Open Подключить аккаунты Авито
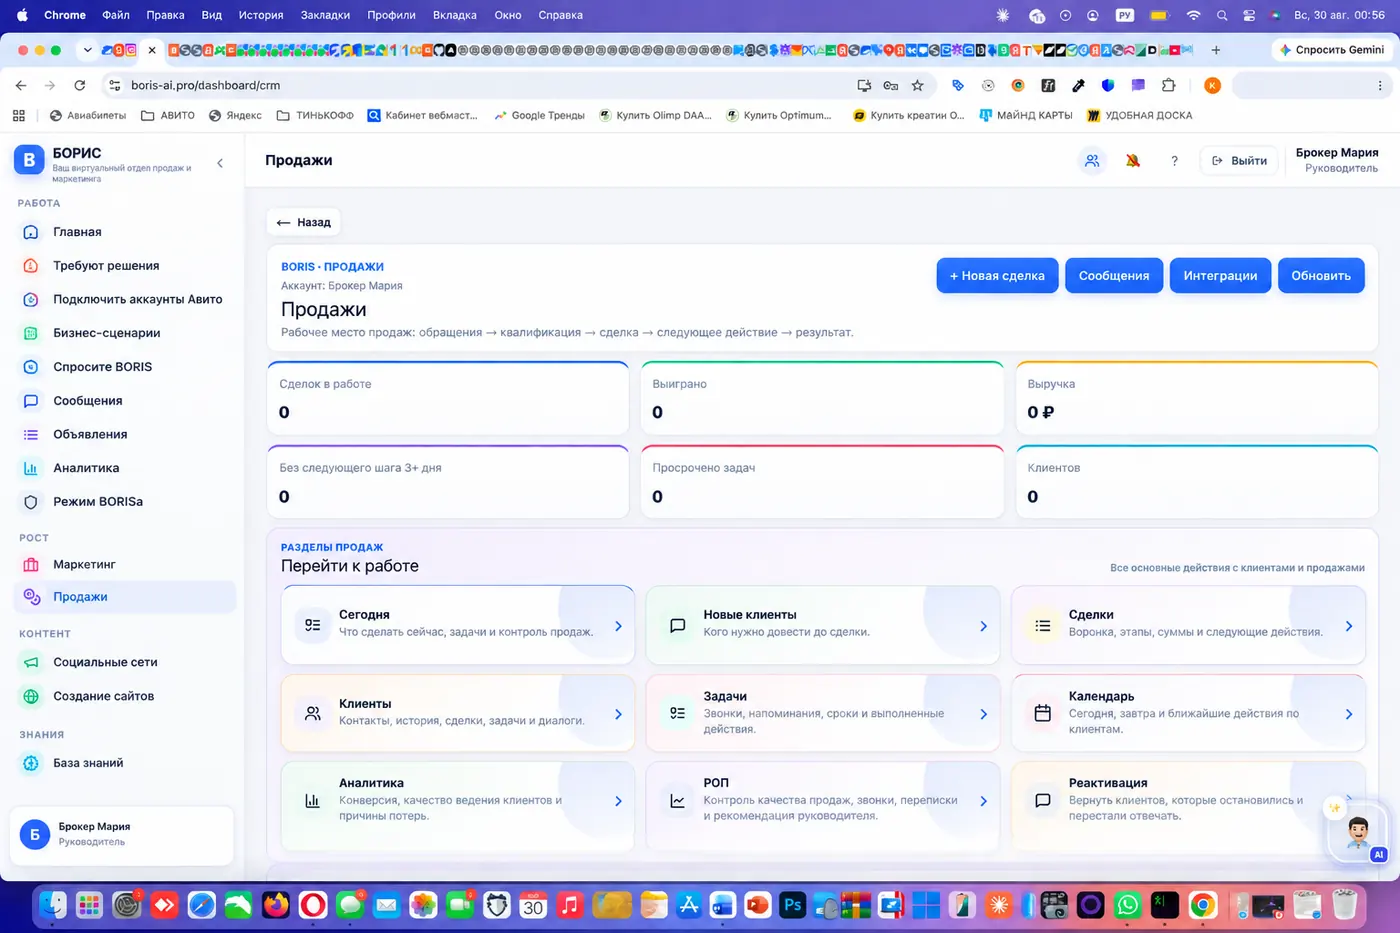This screenshot has height=933, width=1400. coord(125,299)
